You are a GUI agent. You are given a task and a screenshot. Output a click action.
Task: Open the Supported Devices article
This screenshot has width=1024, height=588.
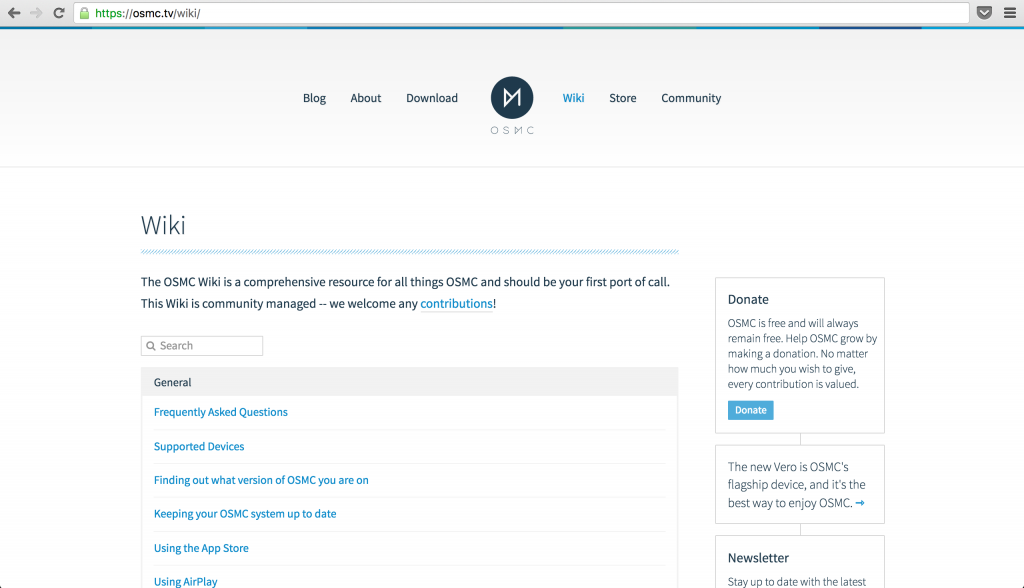coord(199,446)
